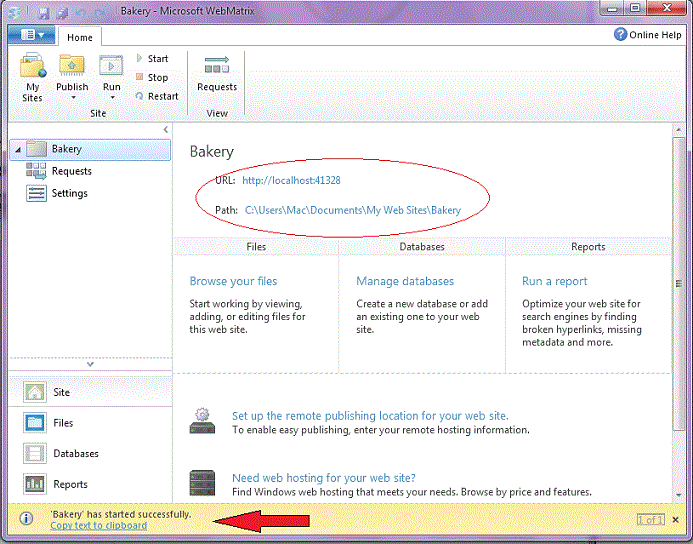Start the site with the Start button
The width and height of the screenshot is (693, 544).
[x=152, y=58]
